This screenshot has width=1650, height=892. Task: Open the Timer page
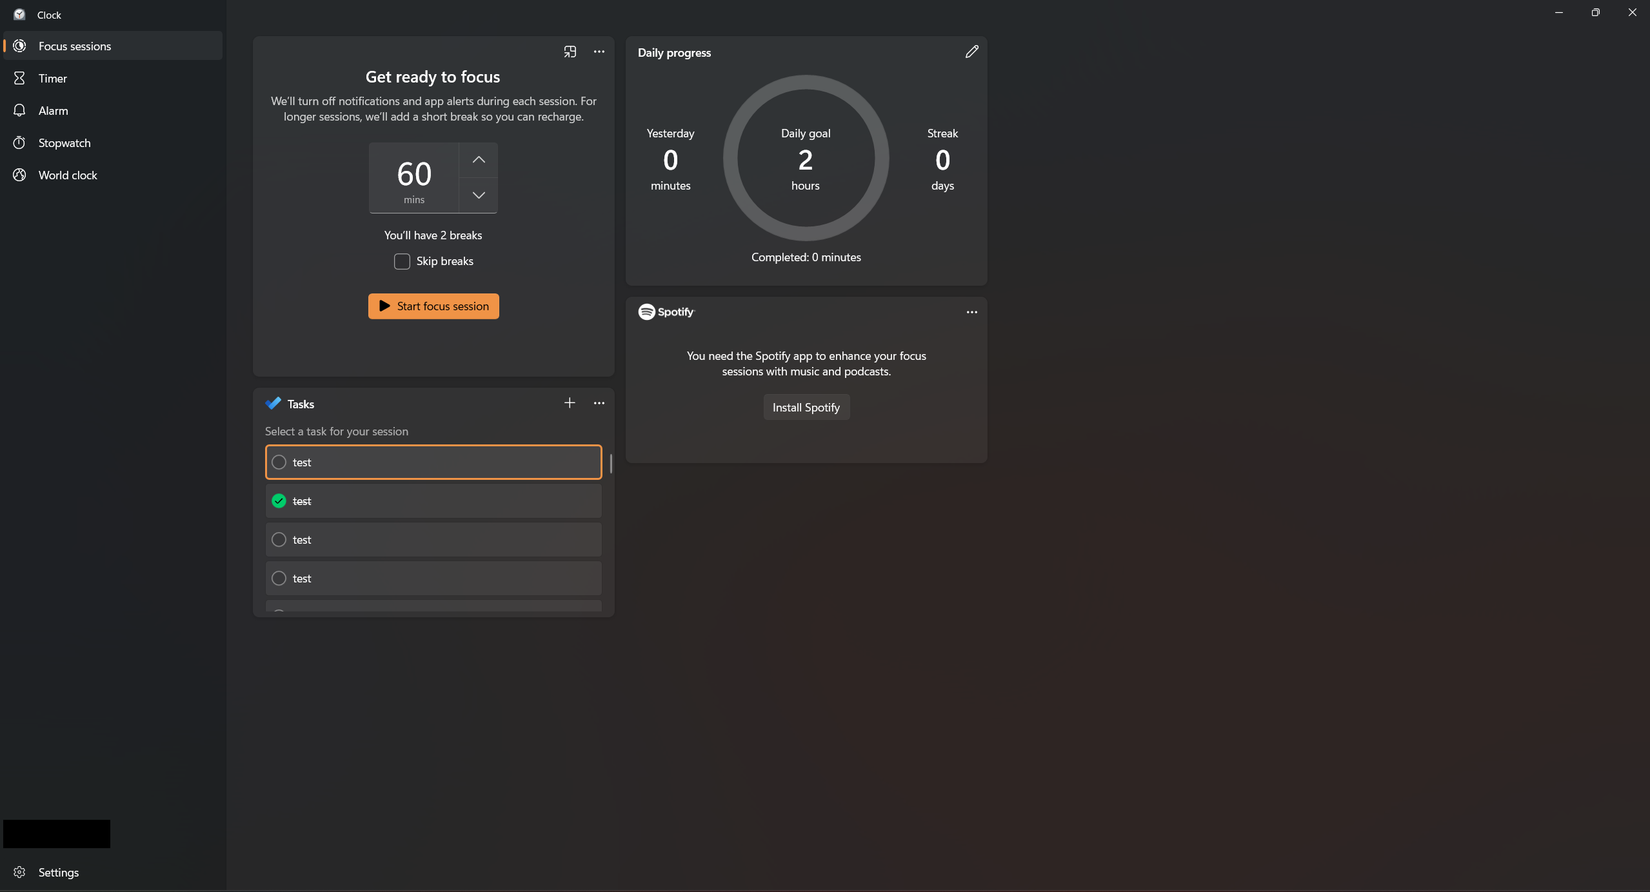coord(53,78)
